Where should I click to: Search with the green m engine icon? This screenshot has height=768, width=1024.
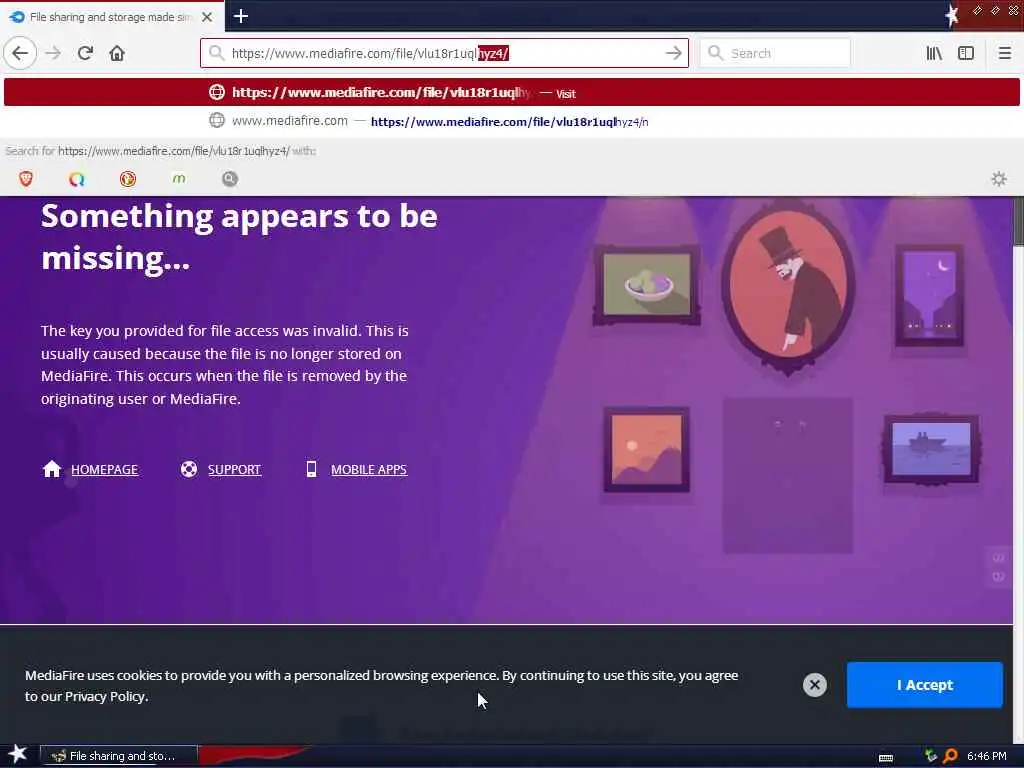(179, 178)
